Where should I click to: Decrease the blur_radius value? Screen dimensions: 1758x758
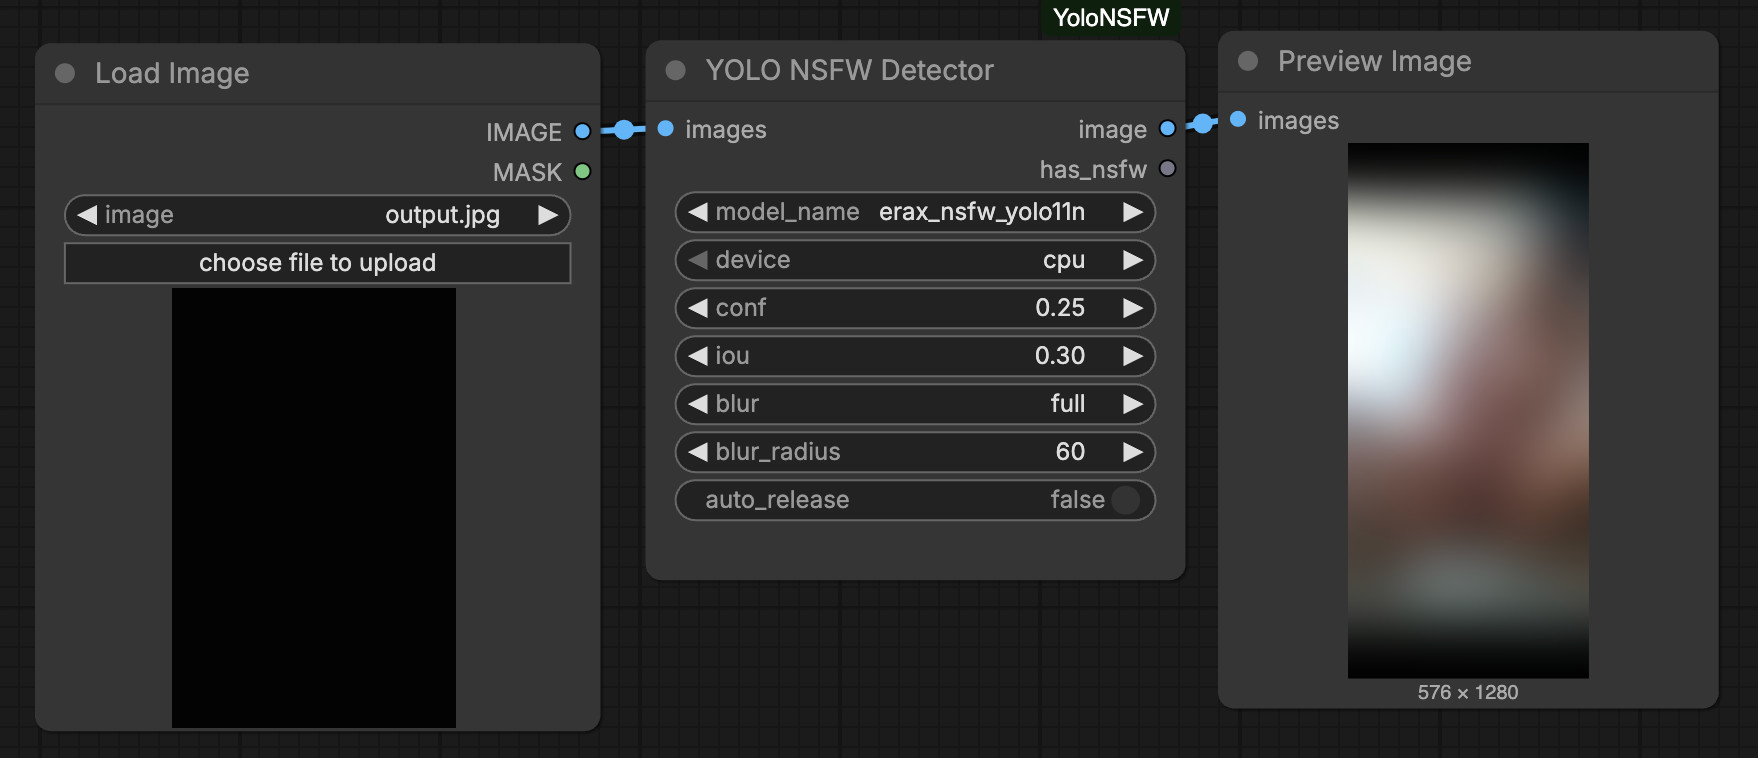(x=698, y=452)
